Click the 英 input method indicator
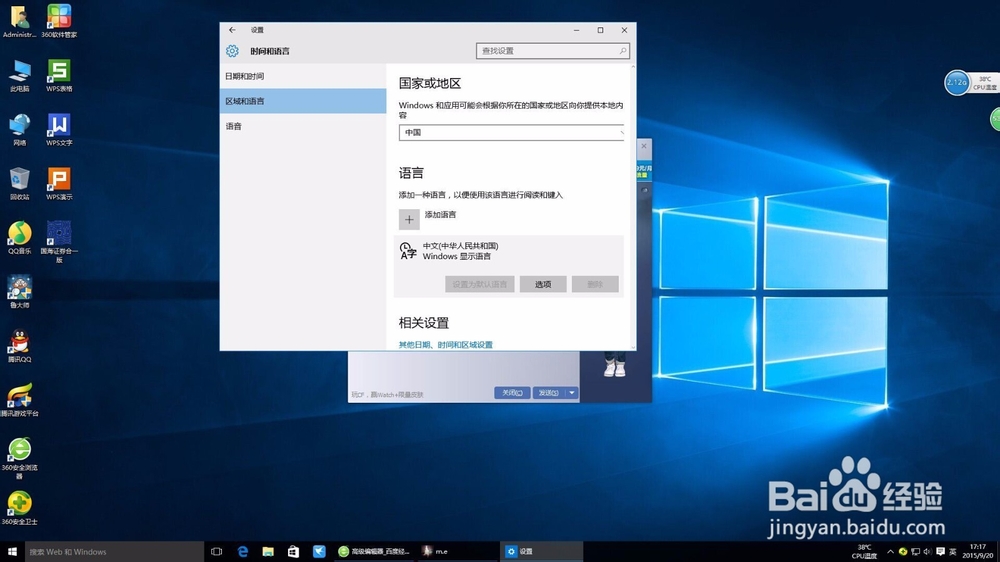 tap(953, 551)
